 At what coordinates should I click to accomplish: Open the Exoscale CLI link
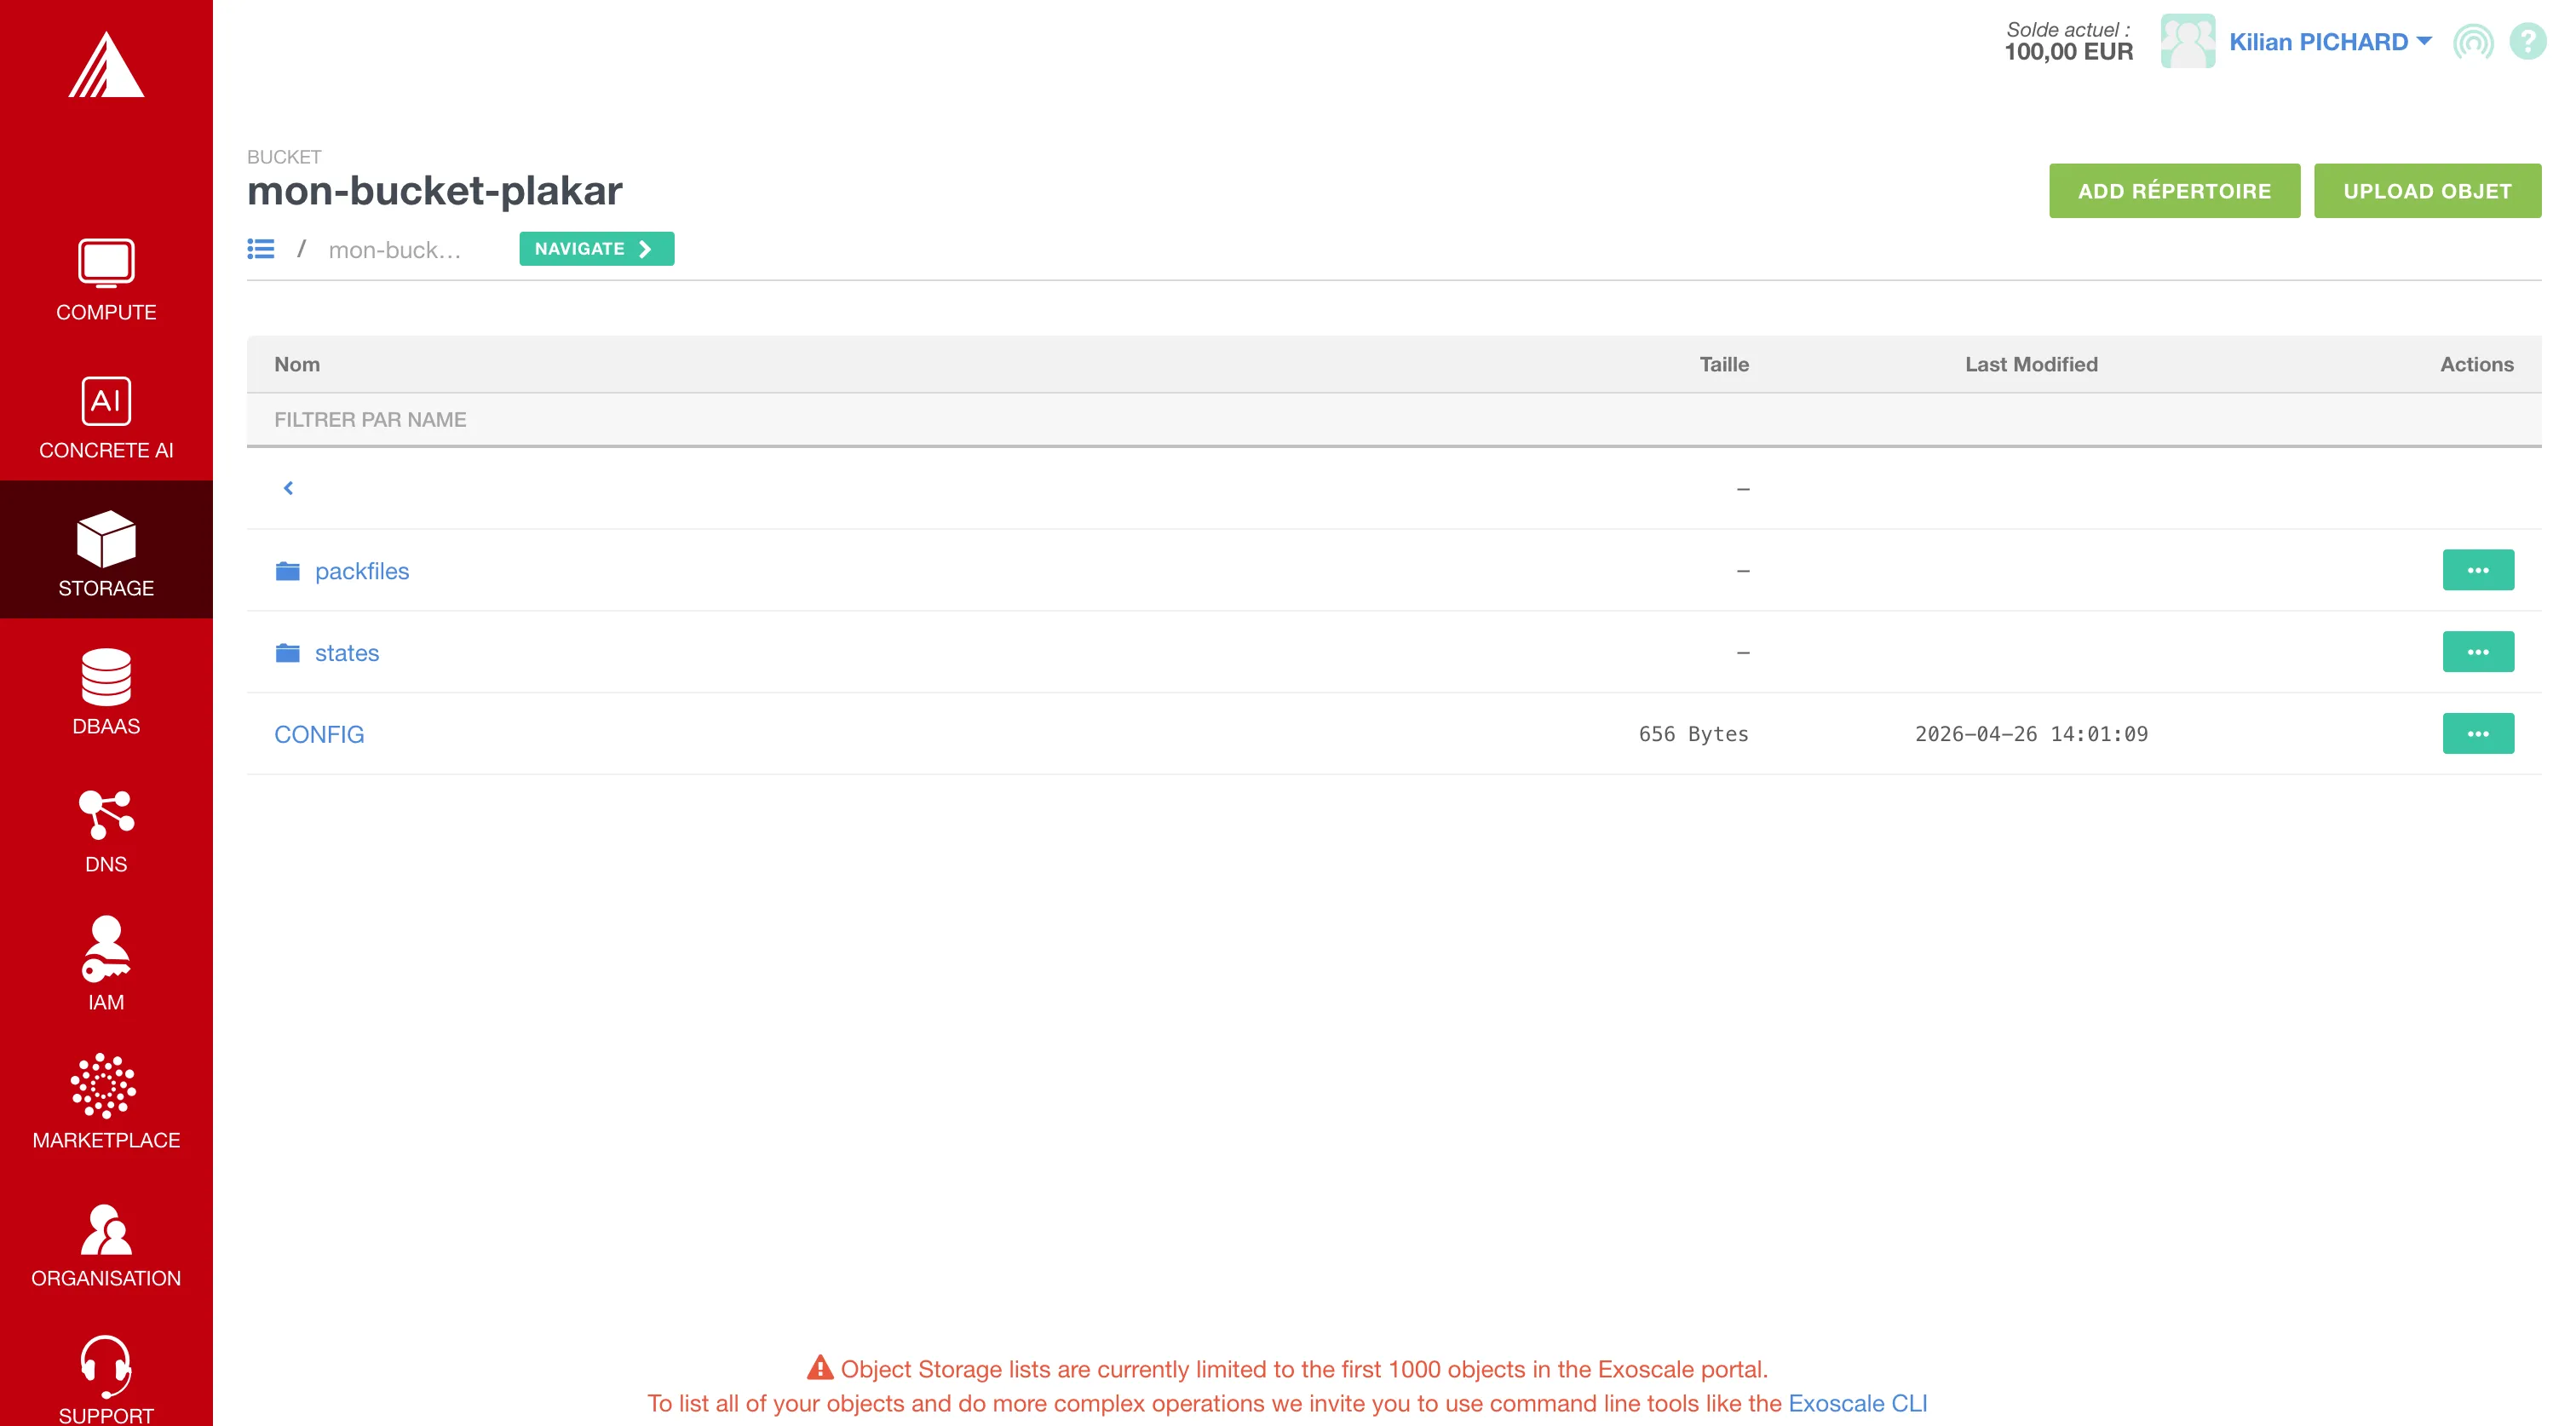1857,1403
